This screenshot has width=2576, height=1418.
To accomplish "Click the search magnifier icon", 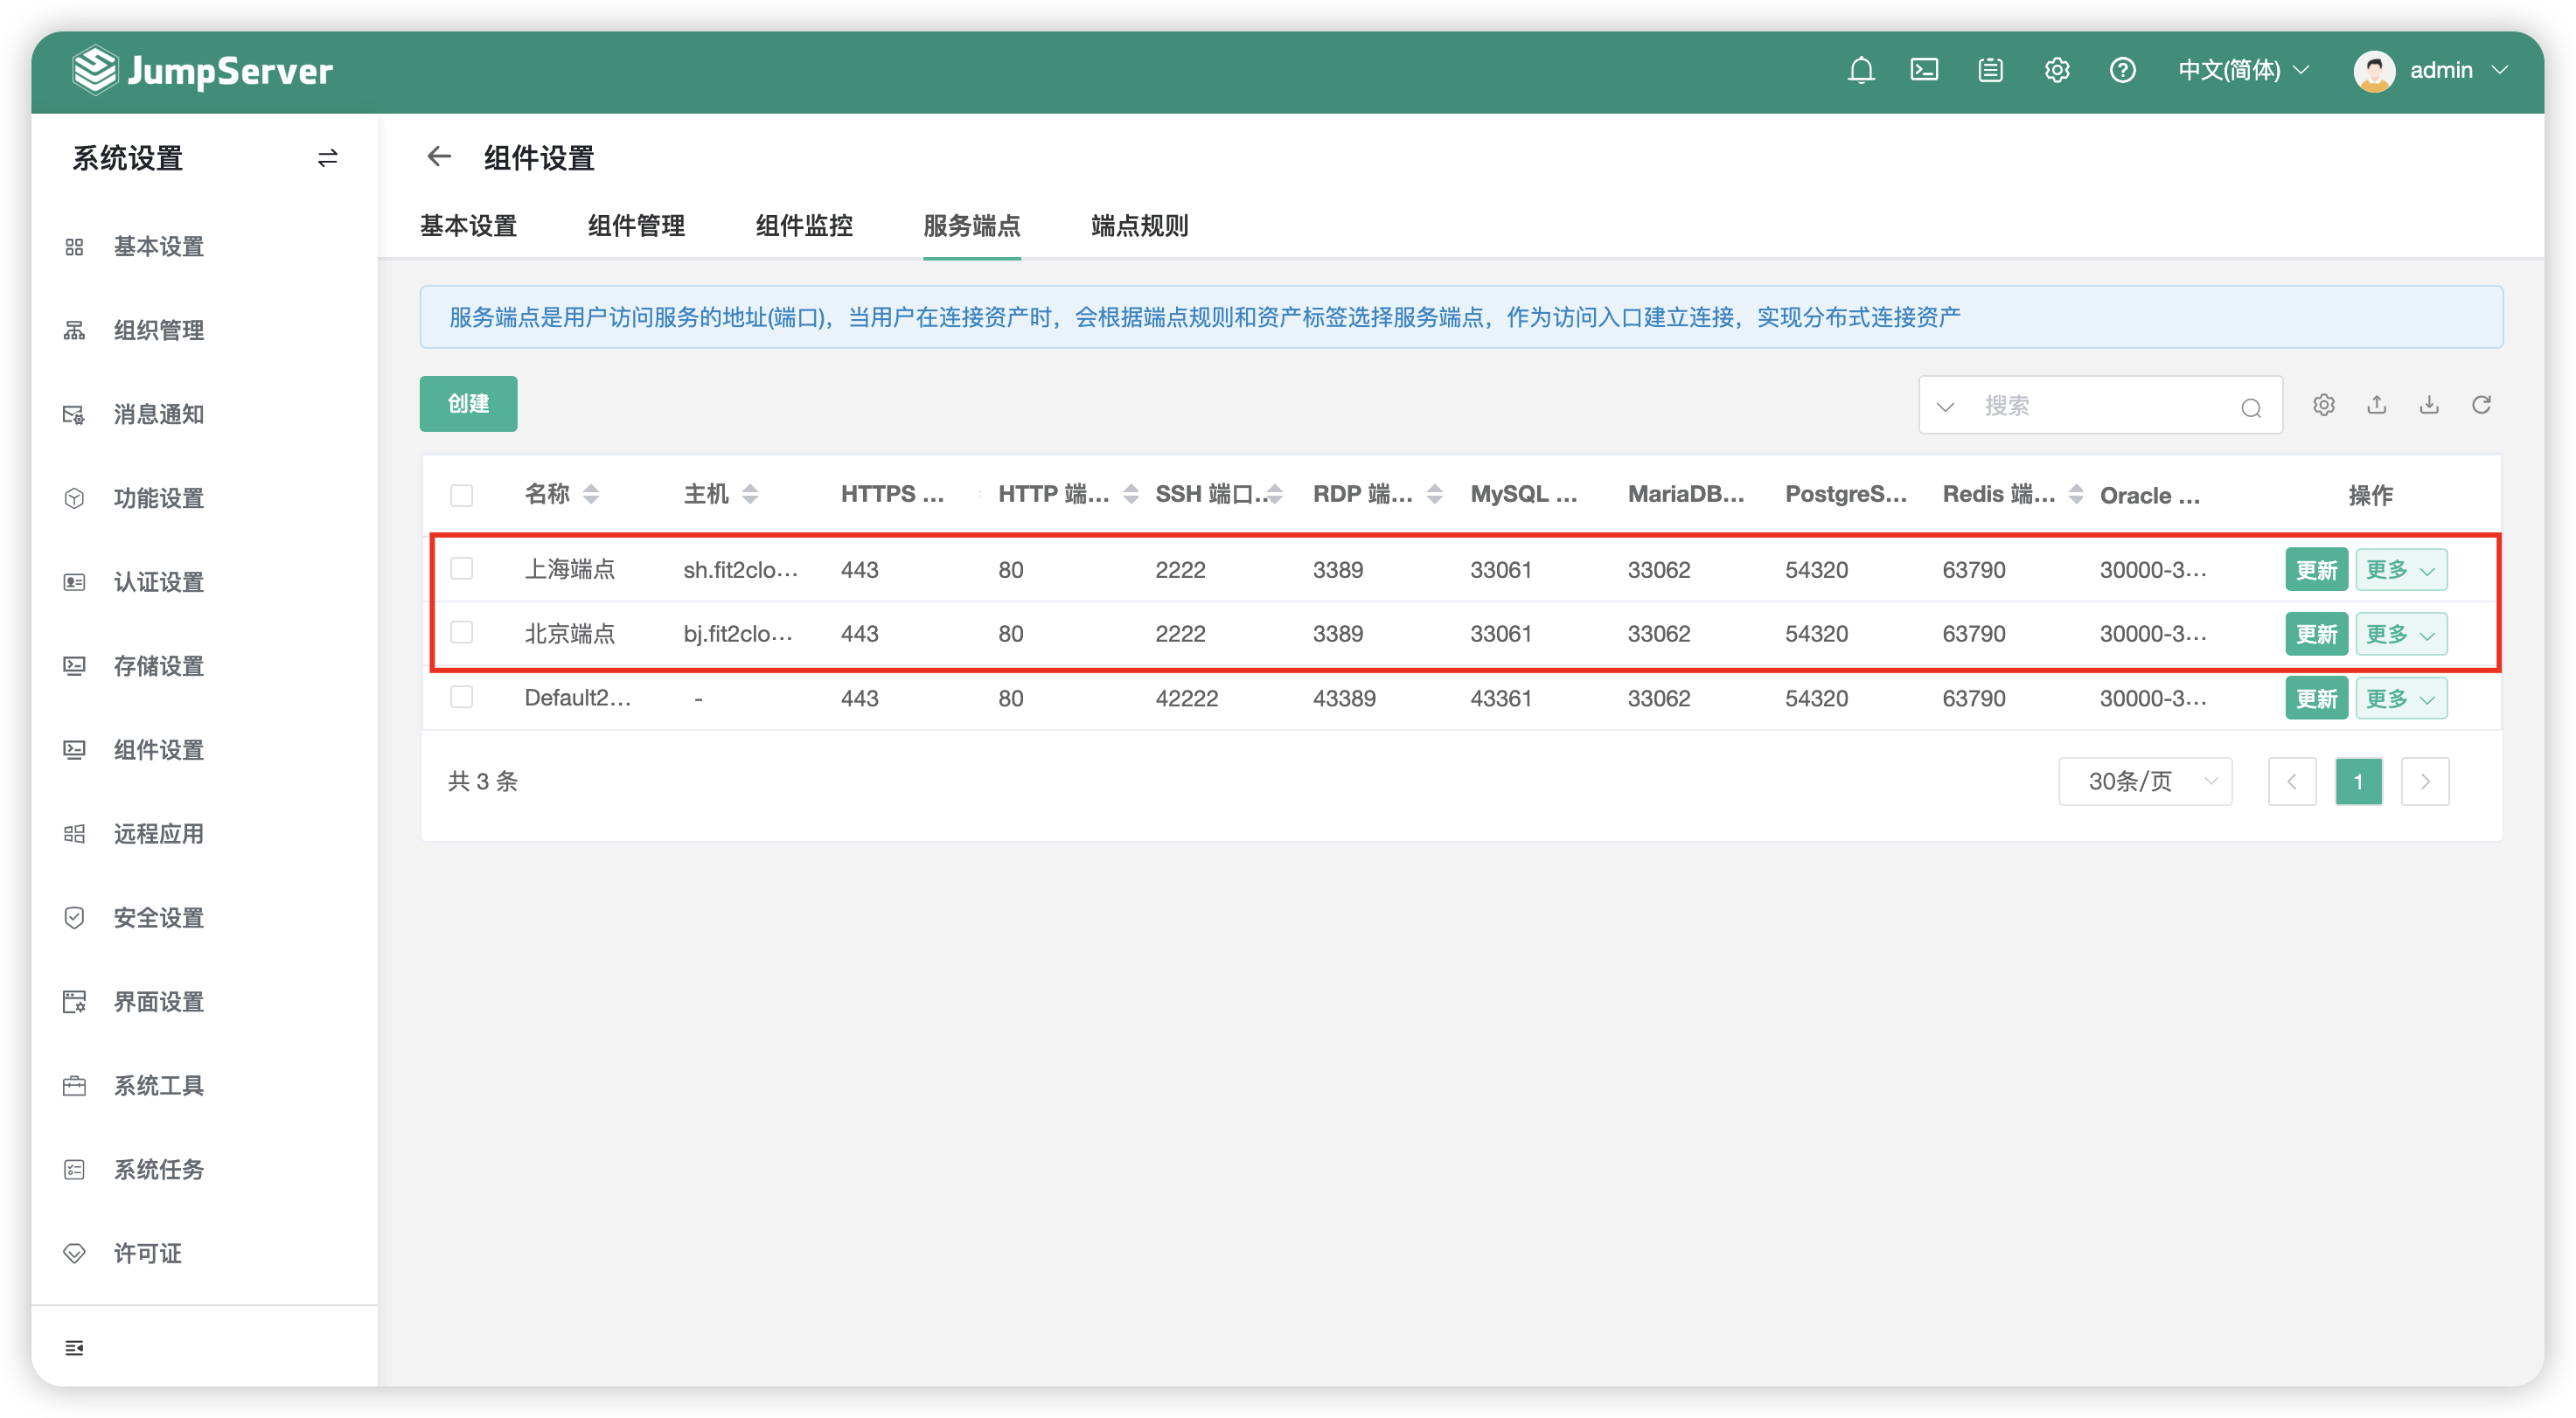I will click(2250, 407).
